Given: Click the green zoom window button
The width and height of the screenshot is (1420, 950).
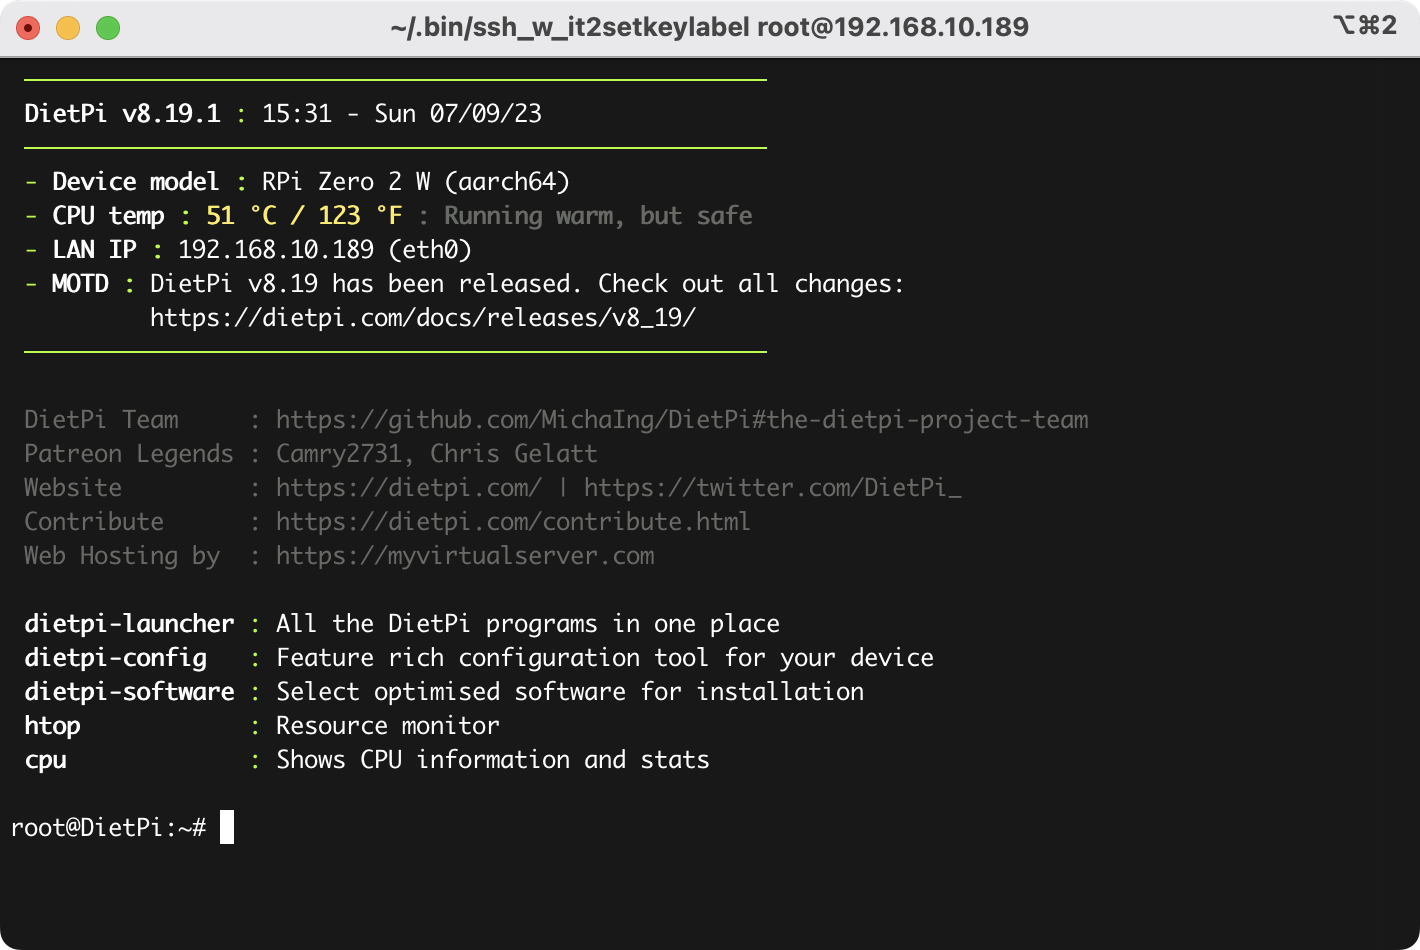Looking at the screenshot, I should pos(108,28).
